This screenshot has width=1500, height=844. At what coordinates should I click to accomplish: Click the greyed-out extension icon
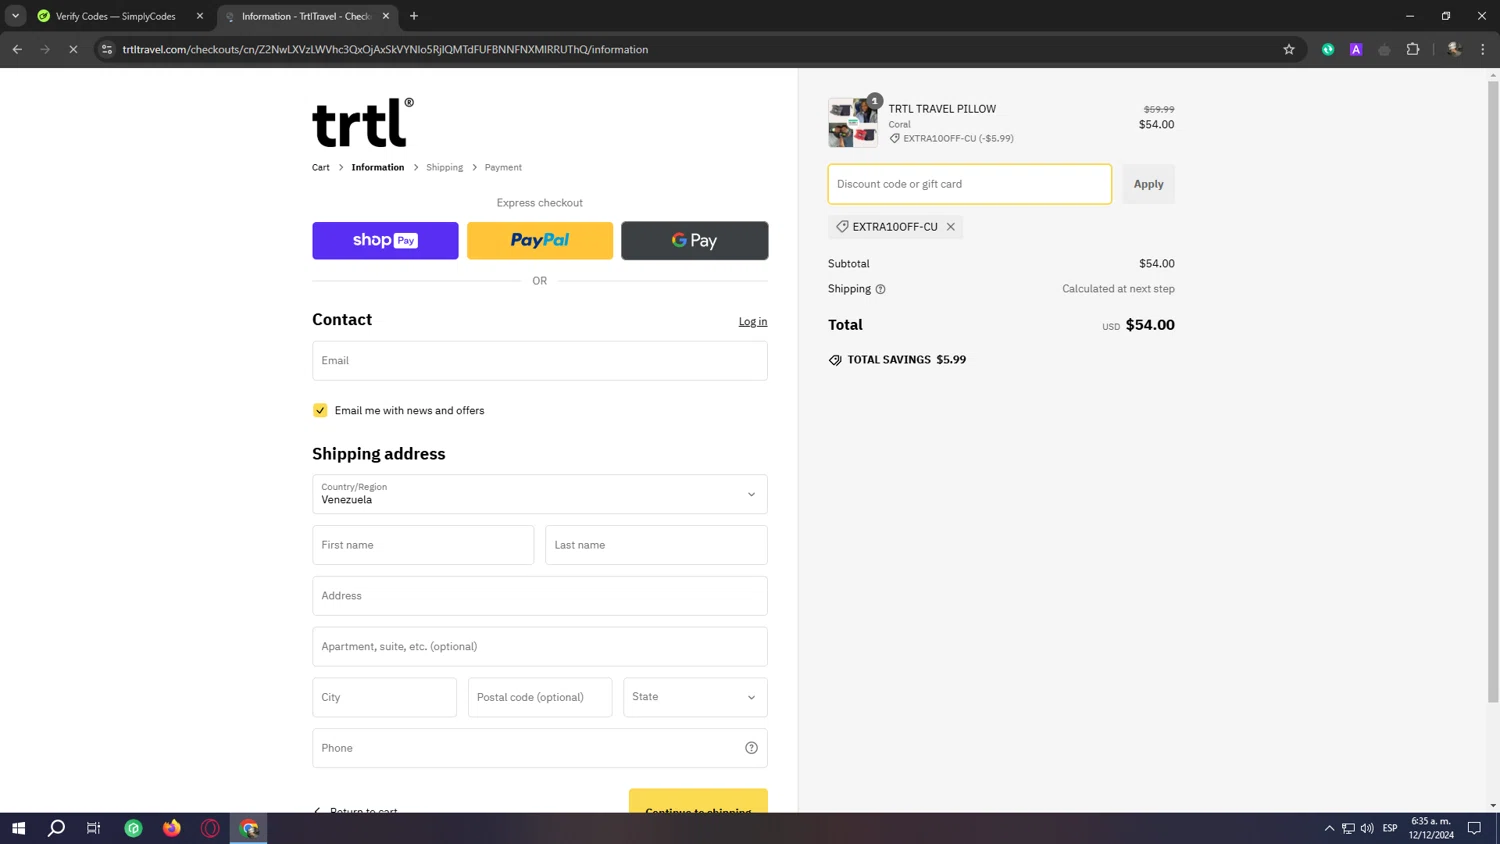[x=1384, y=49]
